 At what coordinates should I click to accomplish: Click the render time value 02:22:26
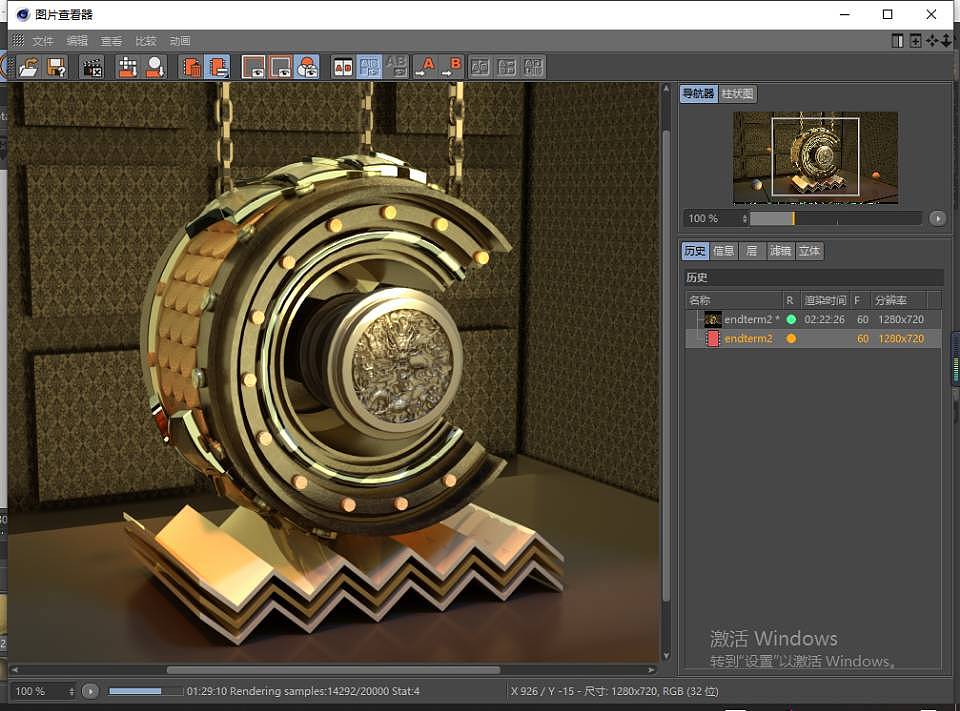(x=824, y=320)
